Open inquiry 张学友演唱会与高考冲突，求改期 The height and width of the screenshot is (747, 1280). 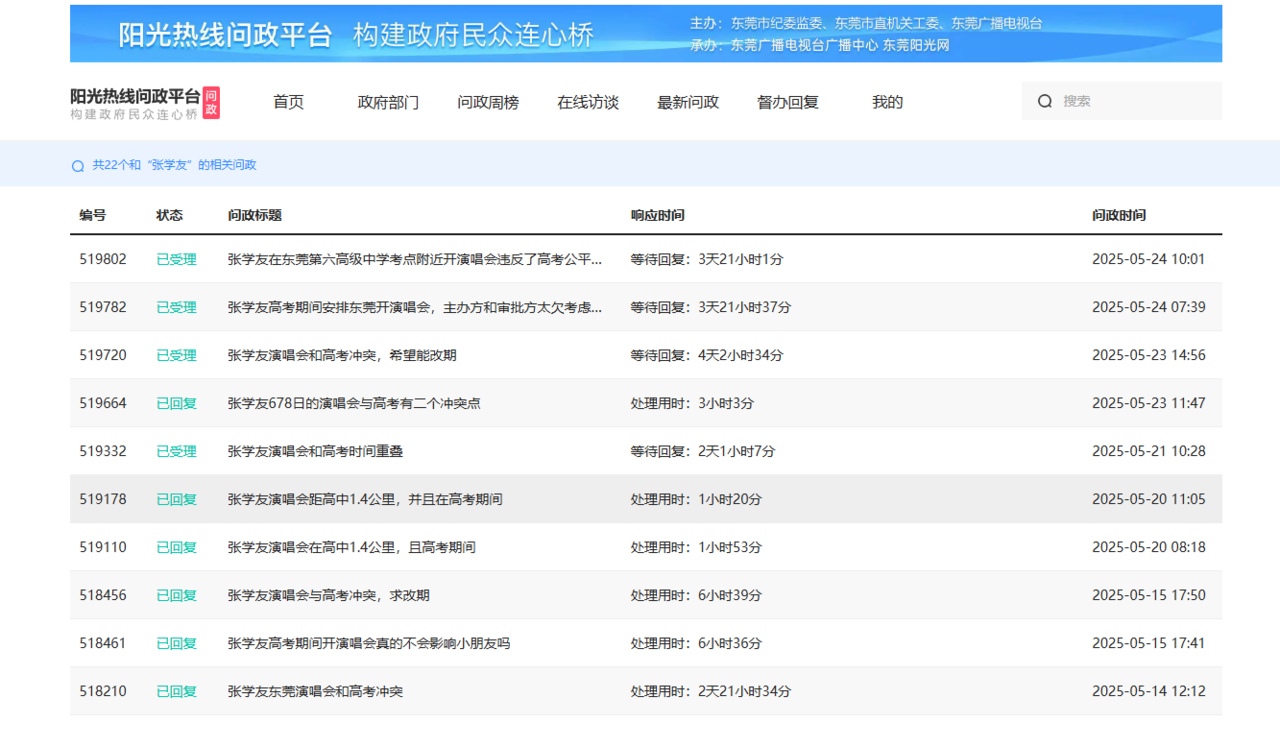329,595
